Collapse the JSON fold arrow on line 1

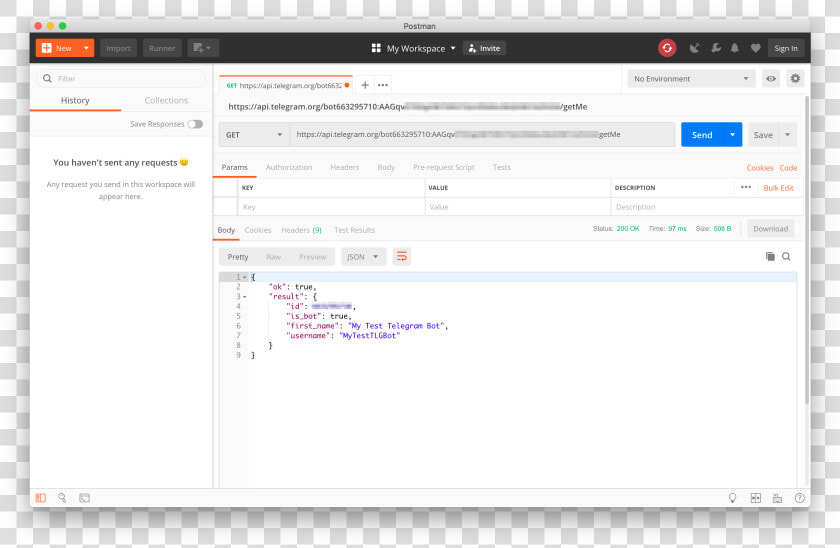[245, 277]
